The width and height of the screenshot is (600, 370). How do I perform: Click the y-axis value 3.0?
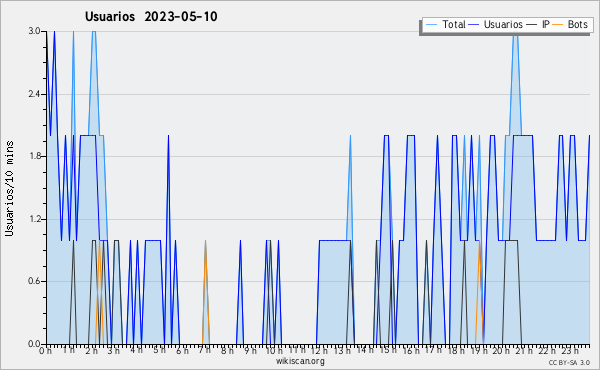tap(34, 31)
